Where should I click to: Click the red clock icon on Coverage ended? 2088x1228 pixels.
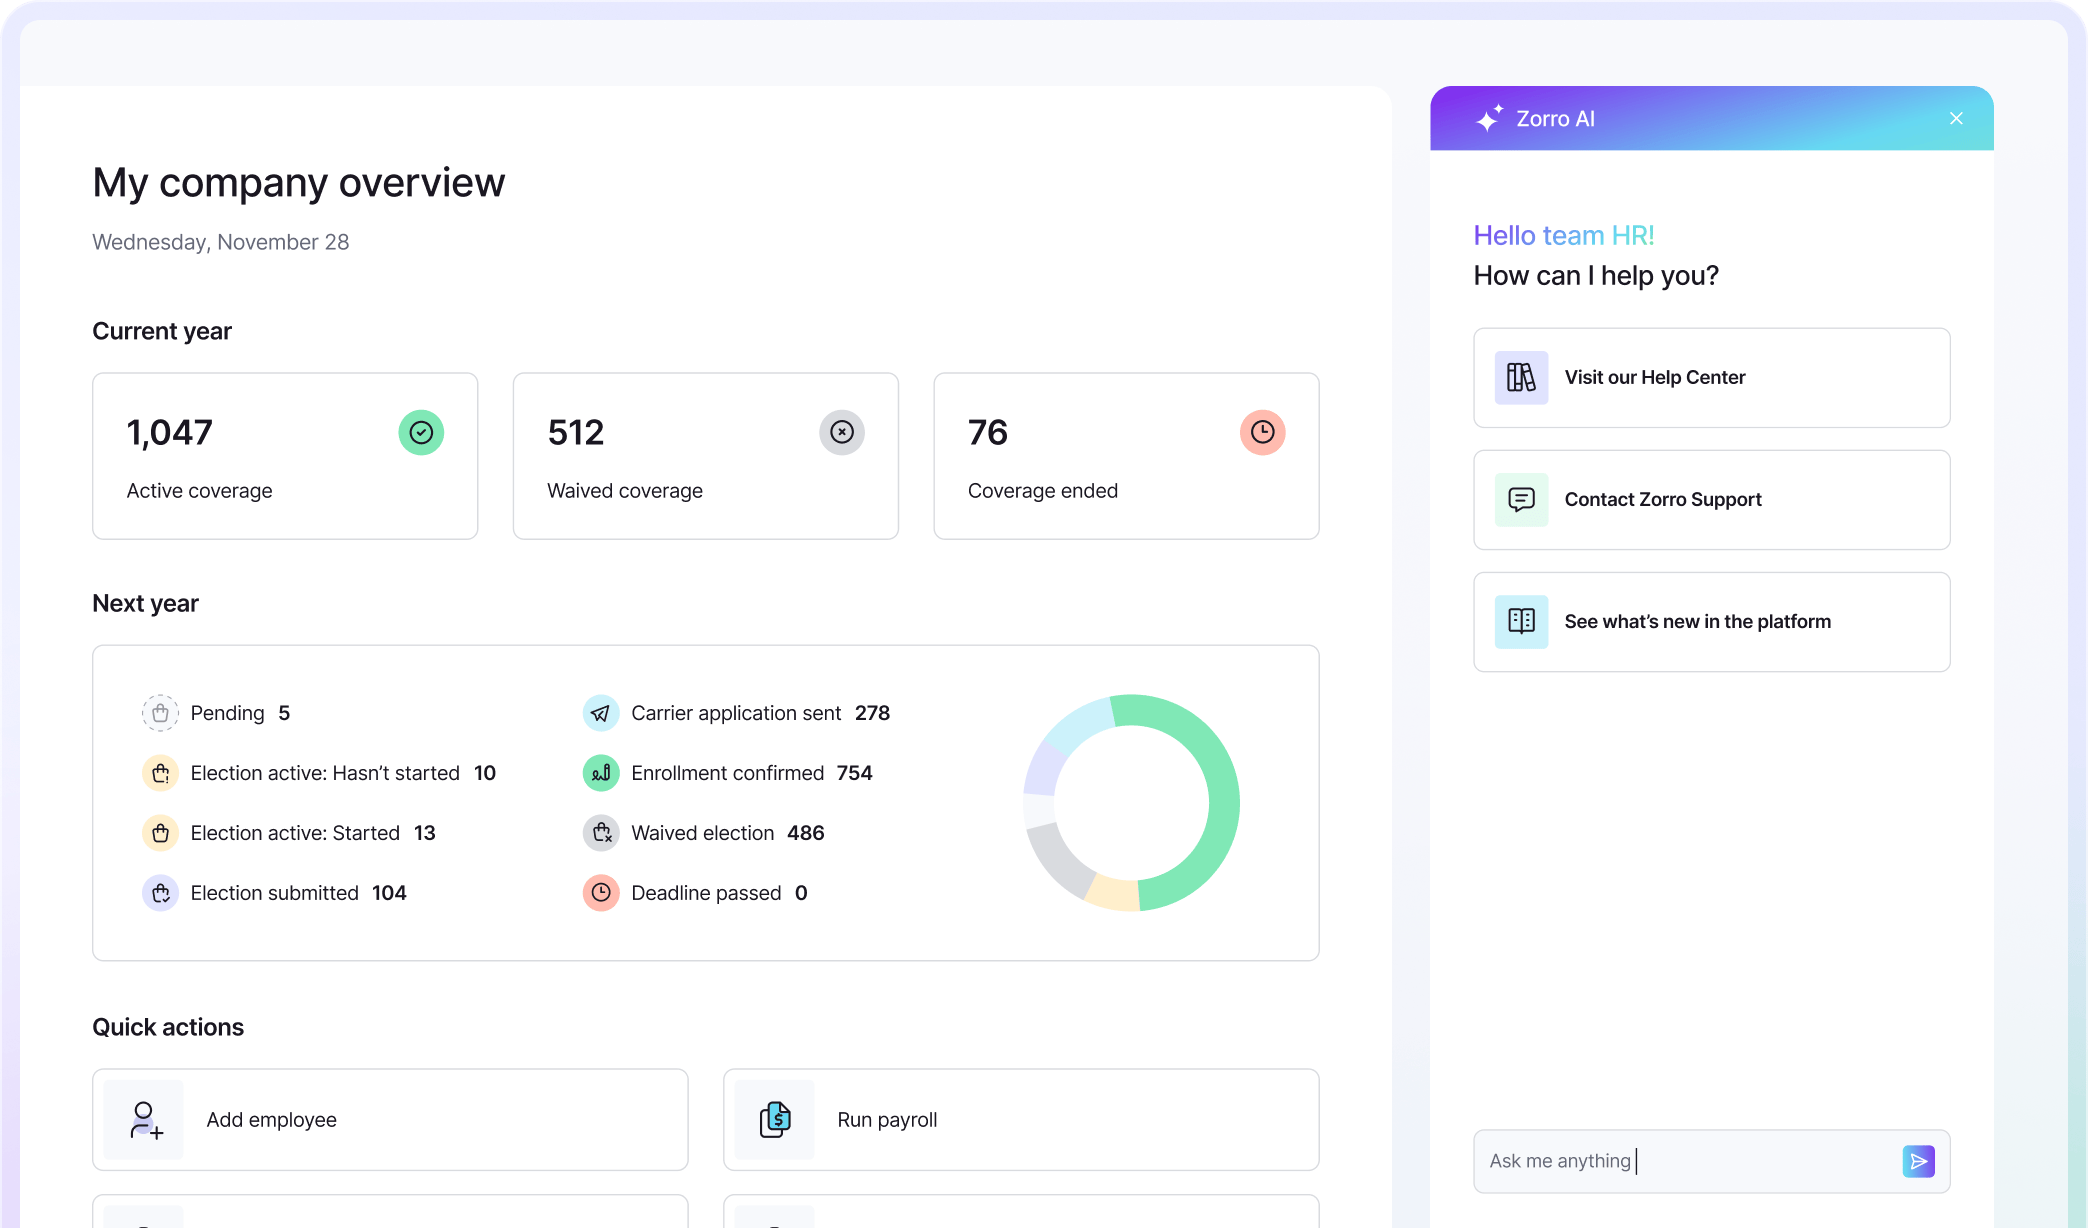click(1263, 432)
